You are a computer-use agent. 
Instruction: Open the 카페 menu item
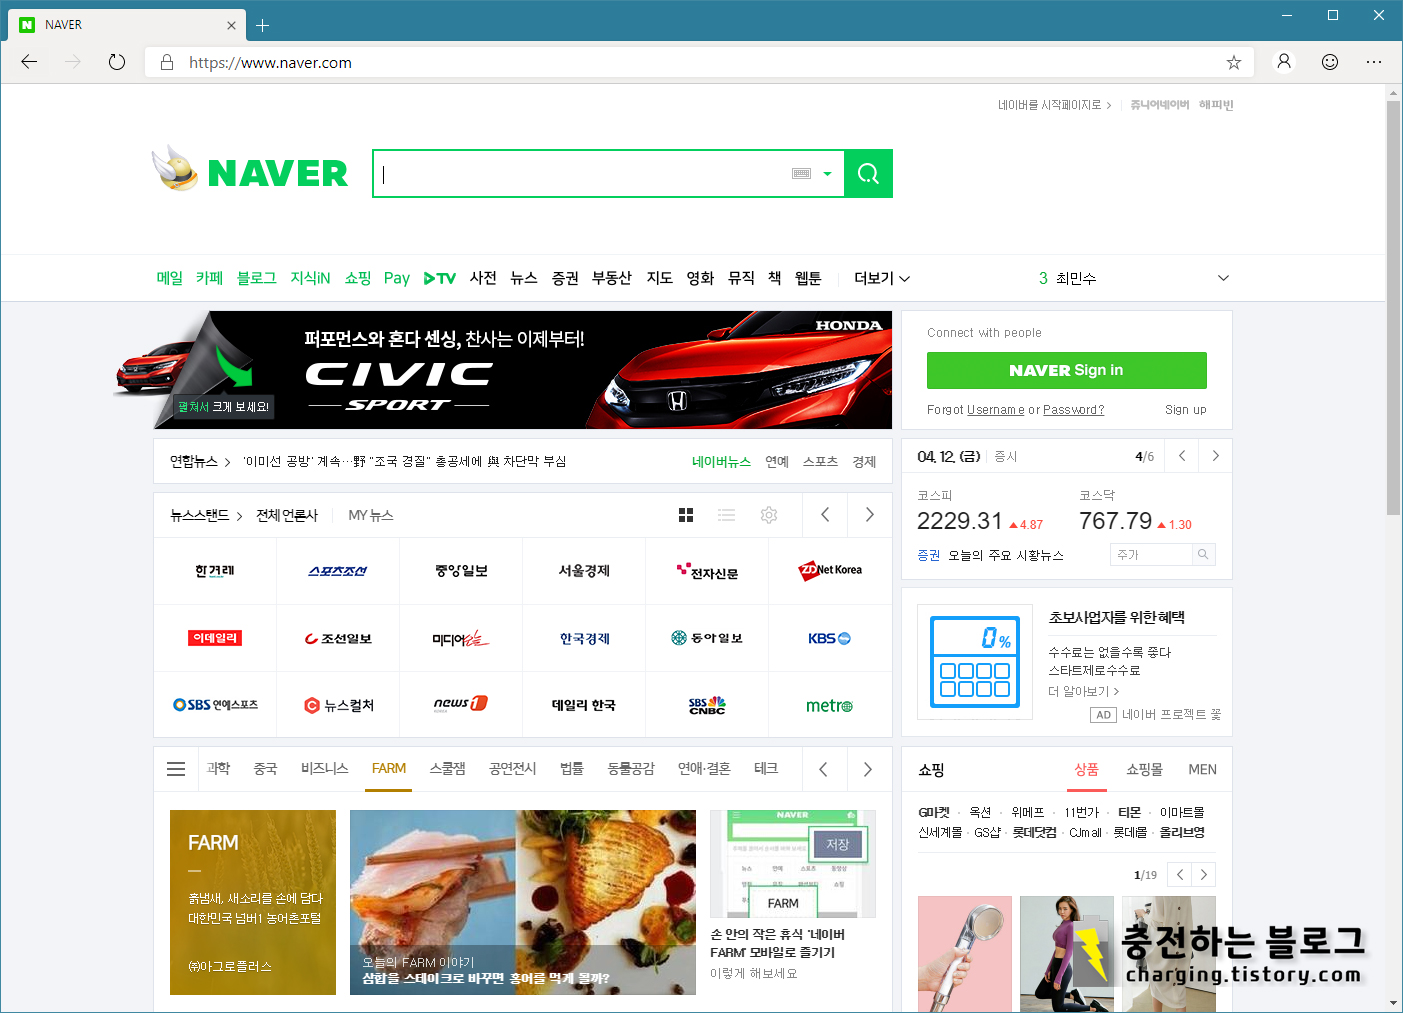[x=209, y=278]
